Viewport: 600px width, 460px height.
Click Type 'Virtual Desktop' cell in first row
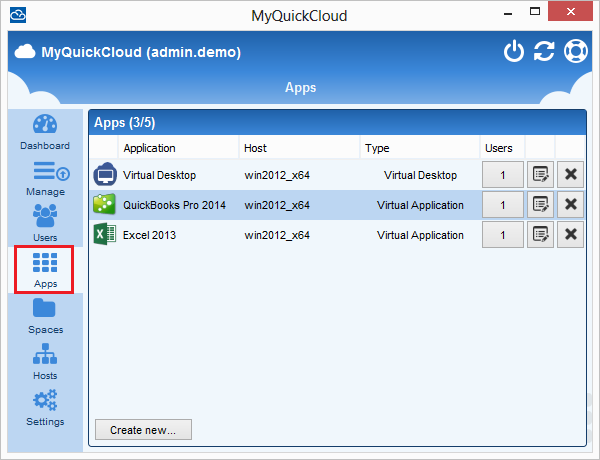[x=420, y=175]
